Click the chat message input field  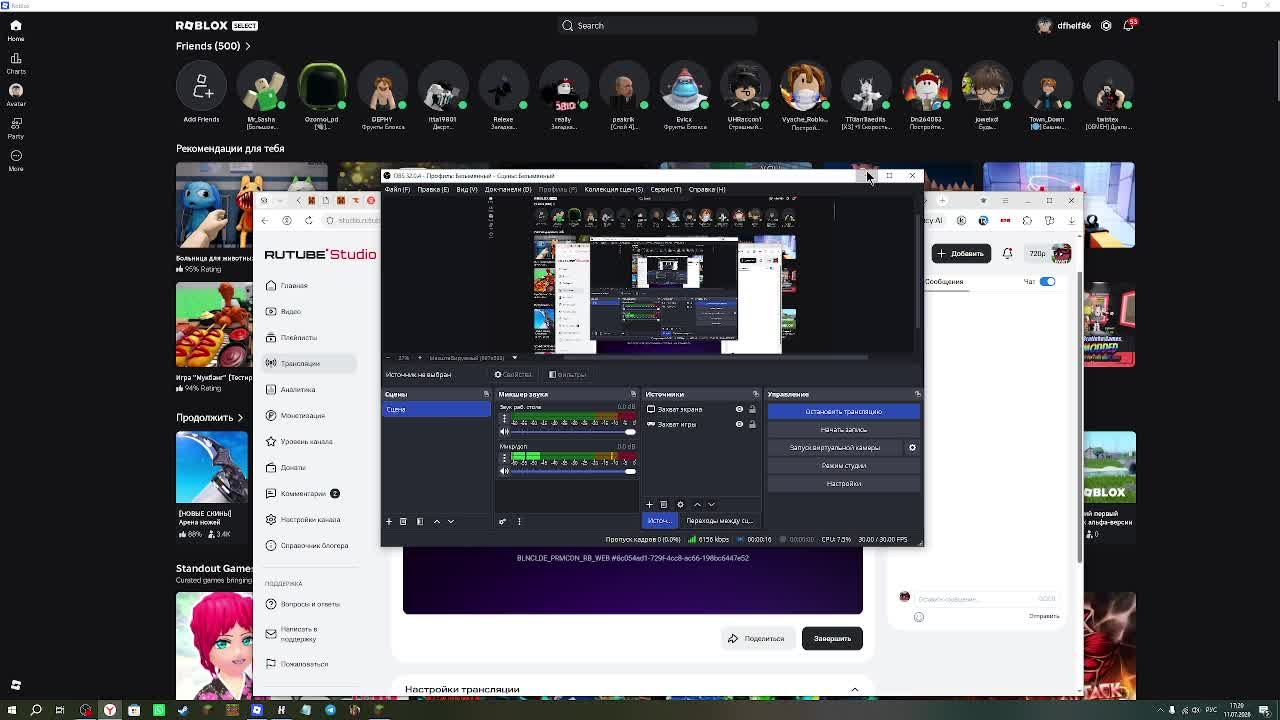tap(986, 599)
